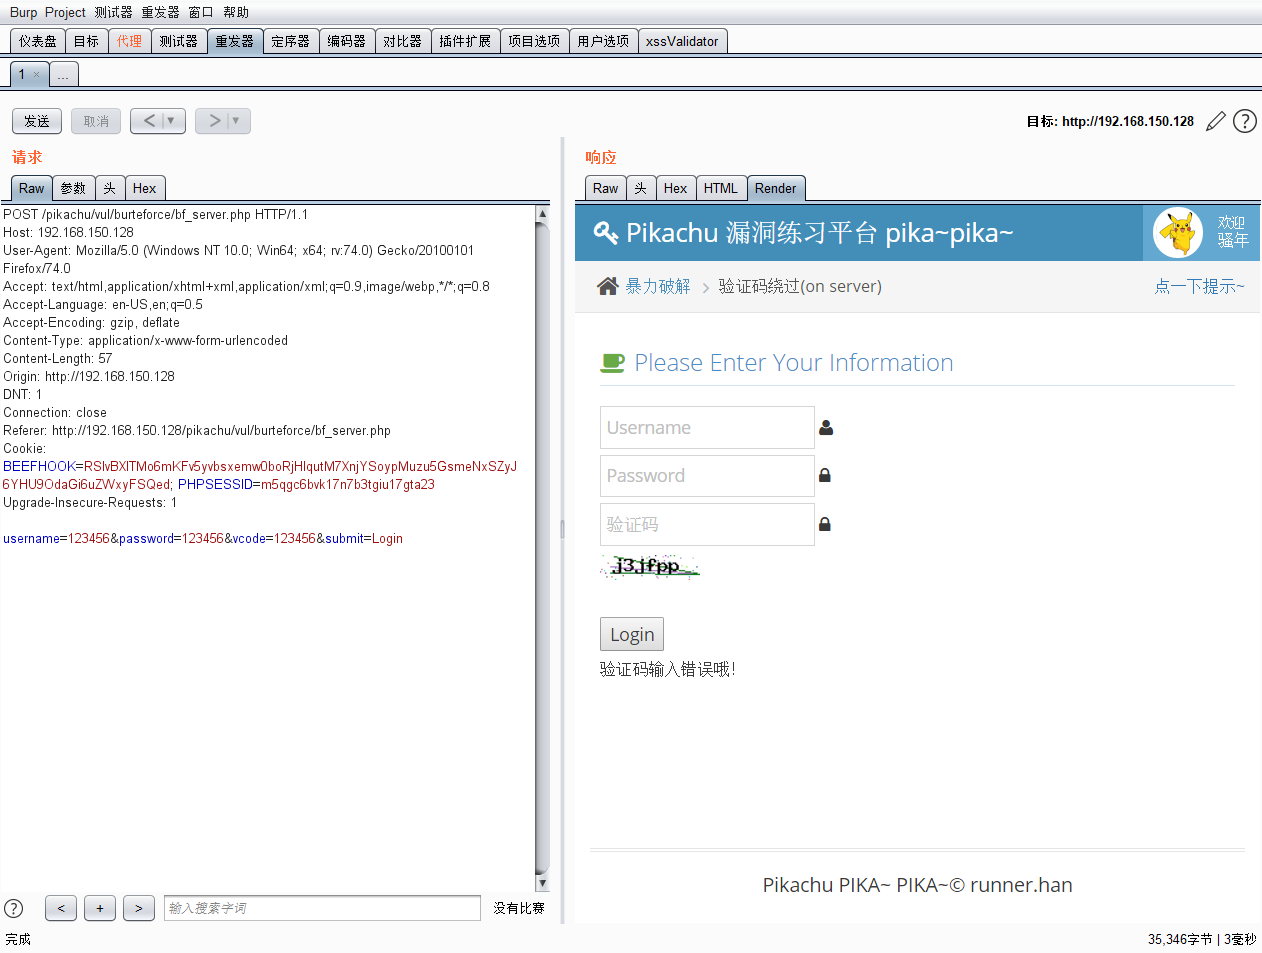Click the user icon beside Username field
Screen dimensions: 1262x953
pyautogui.click(x=826, y=427)
